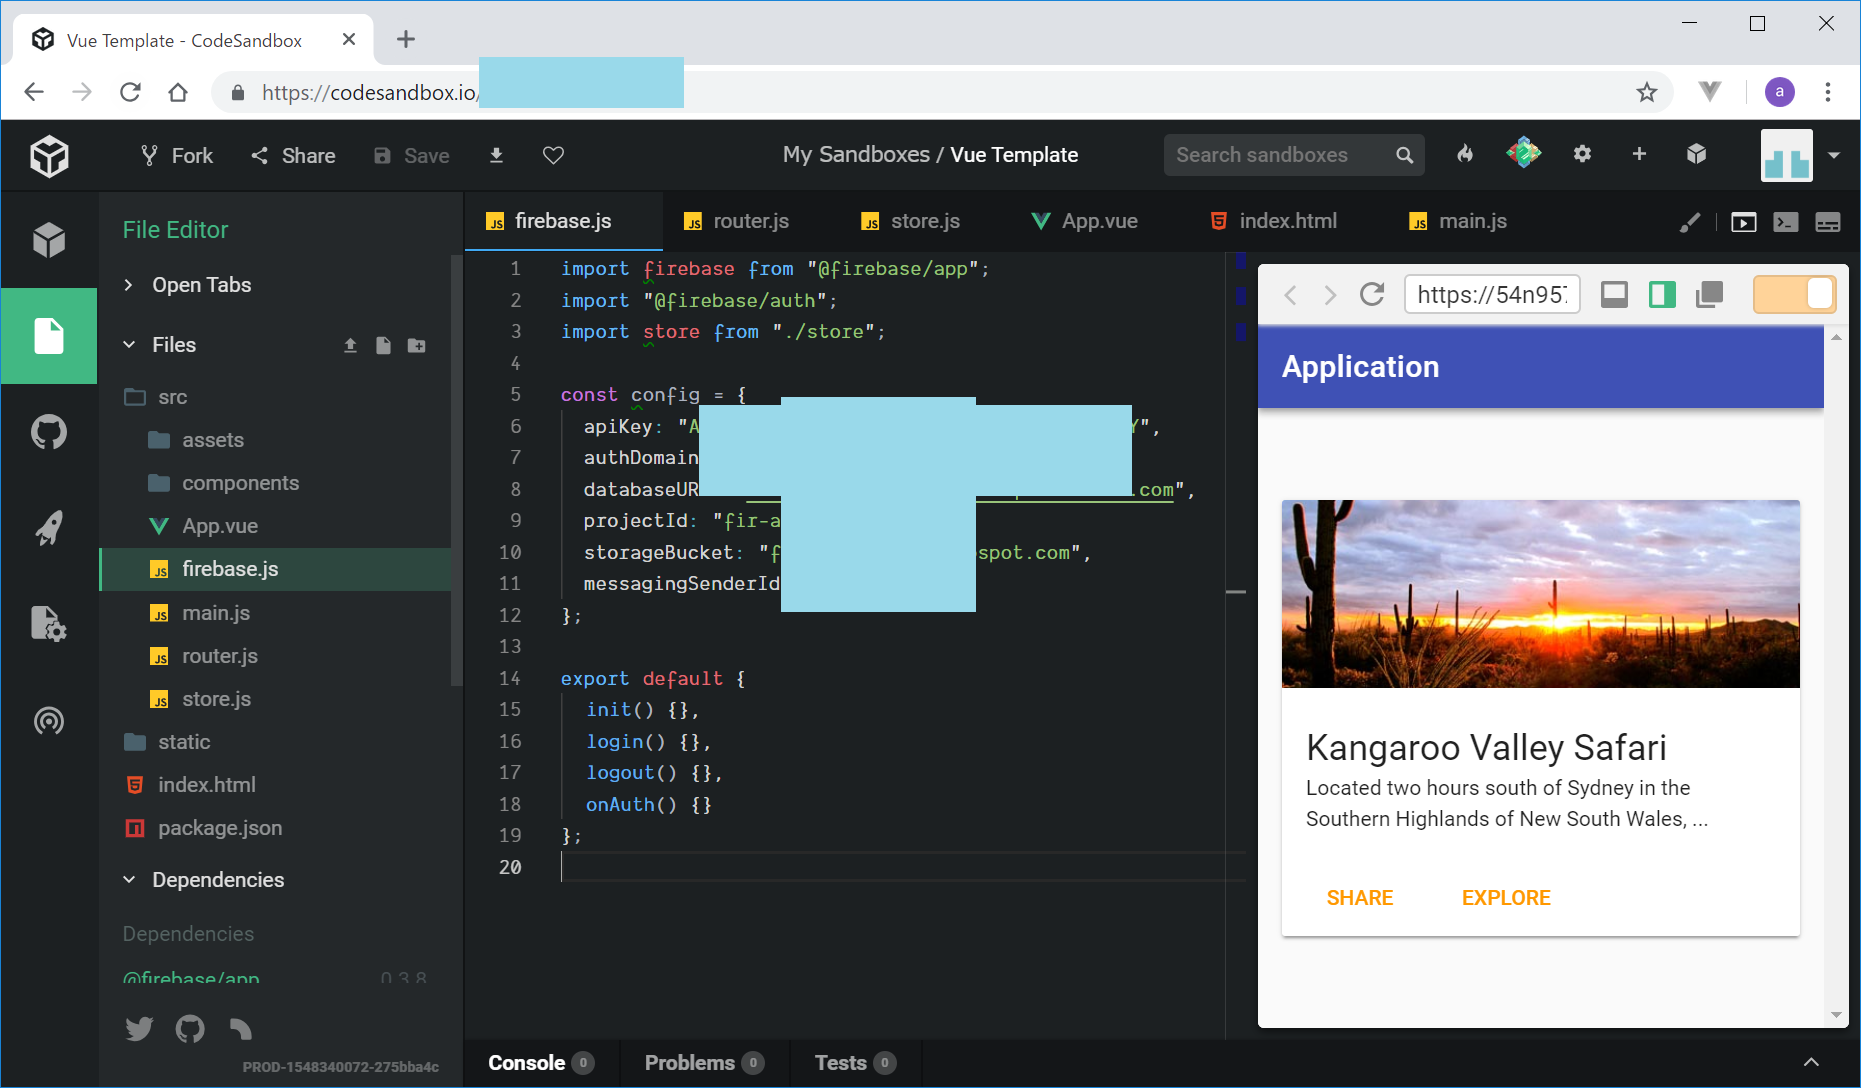Viewport: 1861px width, 1088px height.
Task: Open the Live broadcast sidebar panel
Action: click(48, 720)
